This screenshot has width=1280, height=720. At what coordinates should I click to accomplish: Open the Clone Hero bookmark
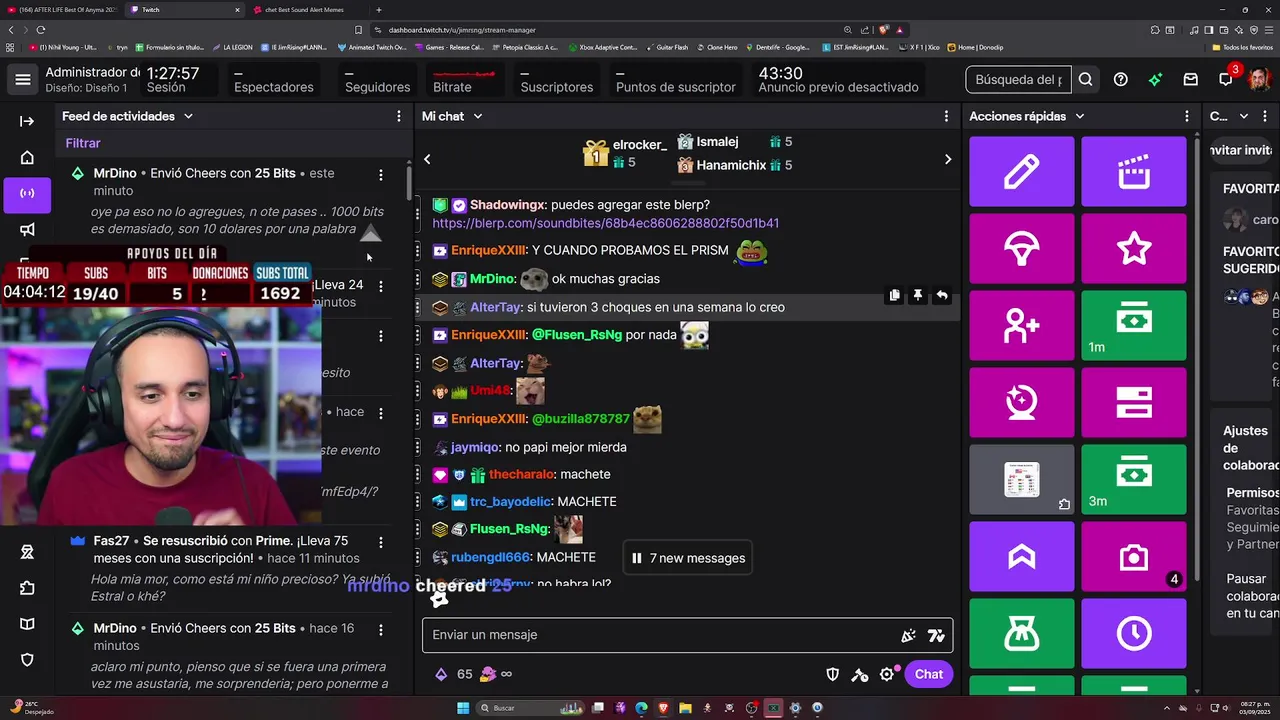pyautogui.click(x=716, y=47)
